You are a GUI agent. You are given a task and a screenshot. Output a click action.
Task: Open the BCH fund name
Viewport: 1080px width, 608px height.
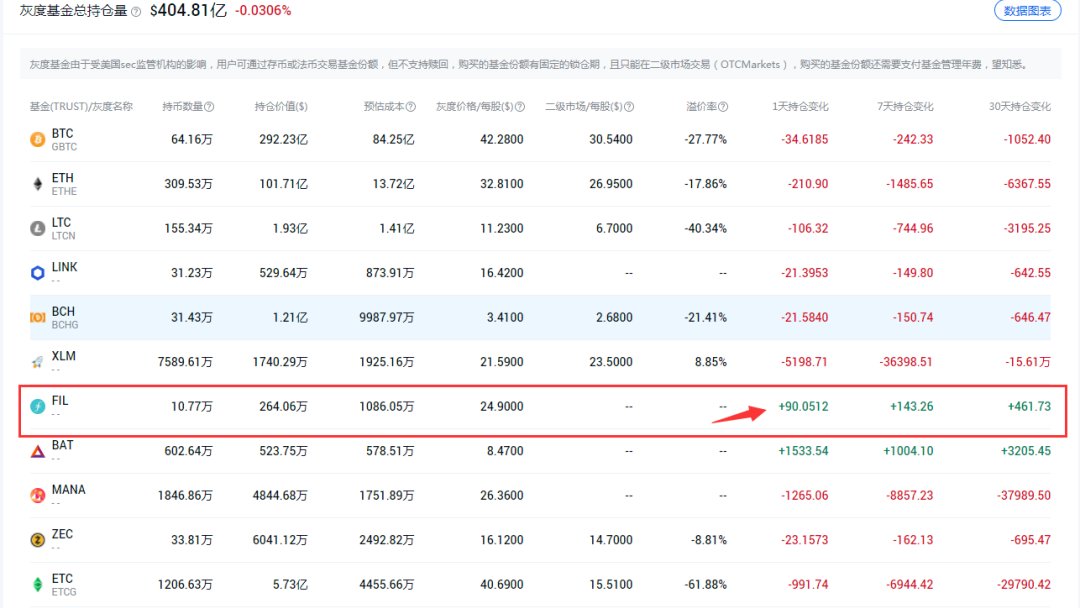63,312
